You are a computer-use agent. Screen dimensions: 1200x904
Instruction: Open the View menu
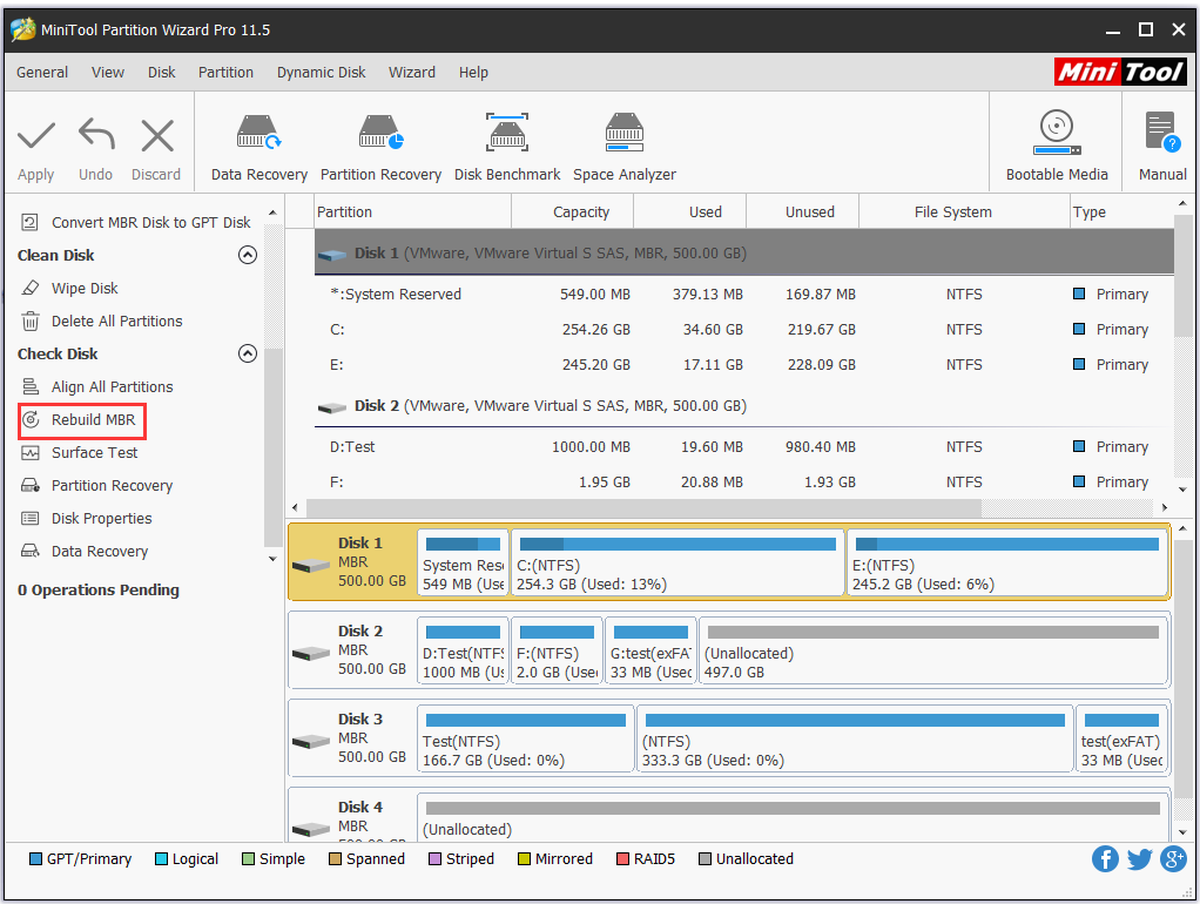(x=108, y=72)
